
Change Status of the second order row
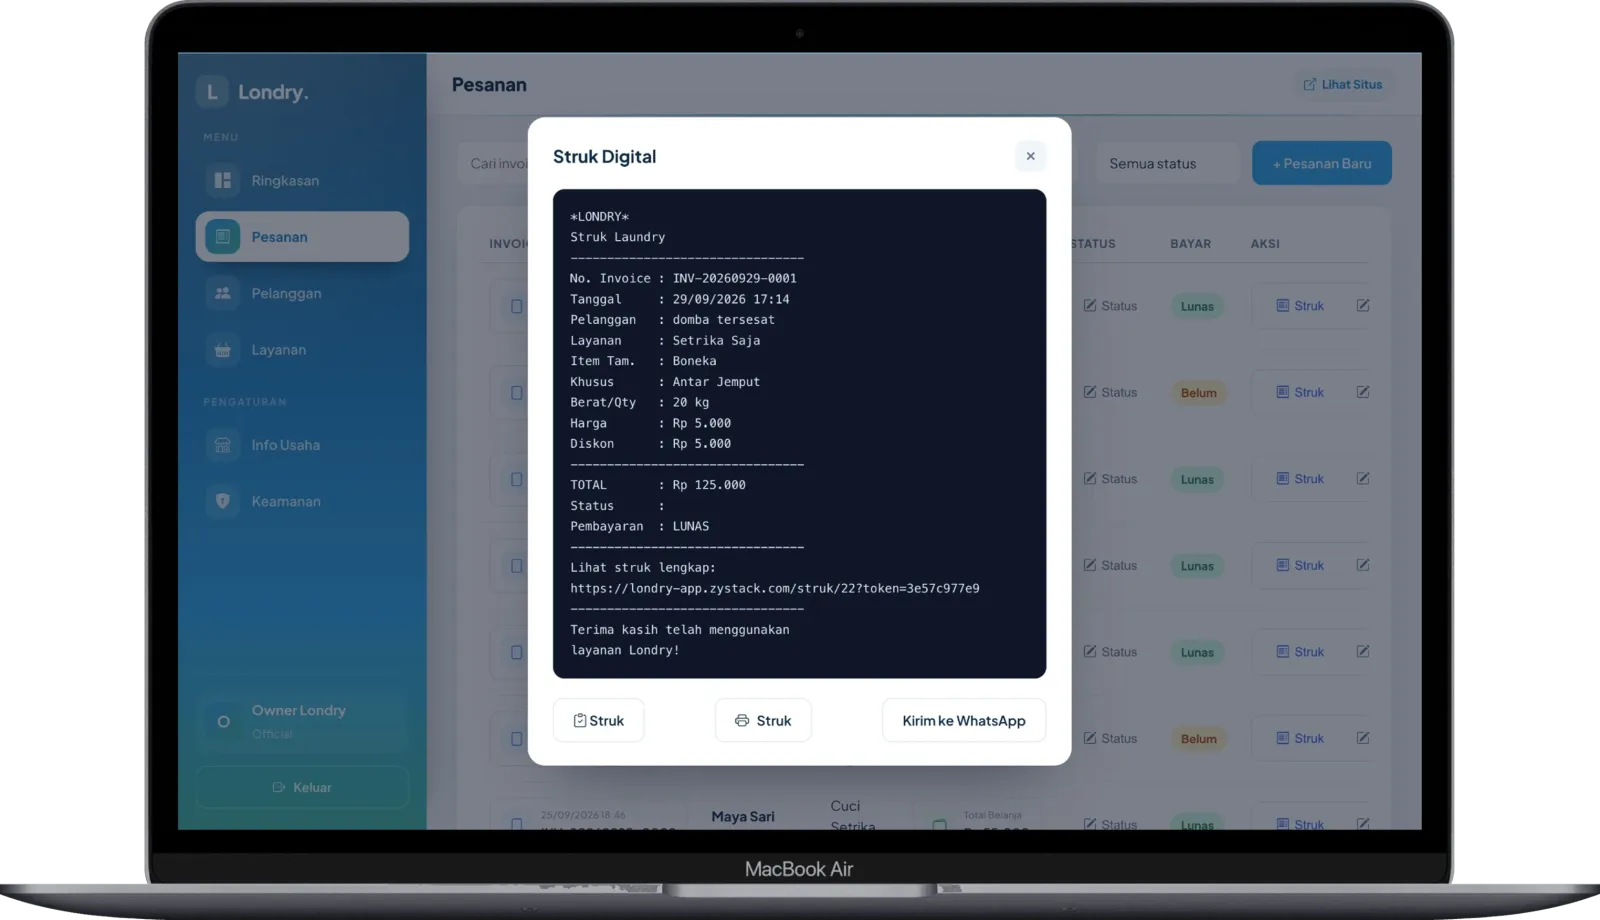coord(1110,392)
